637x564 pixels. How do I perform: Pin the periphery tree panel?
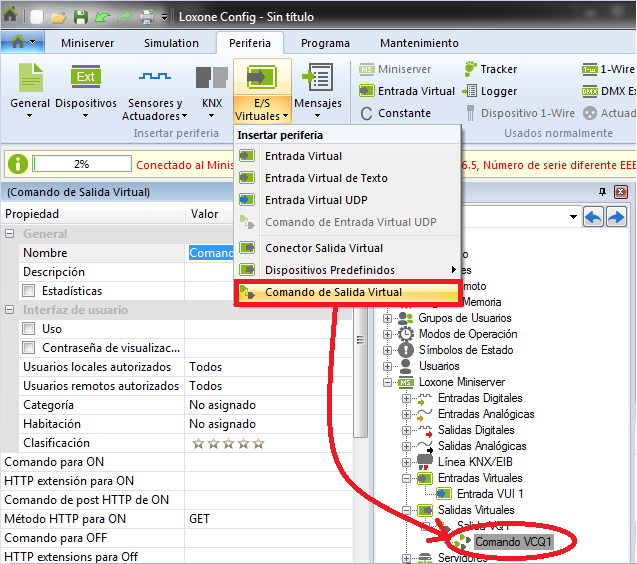pyautogui.click(x=602, y=192)
